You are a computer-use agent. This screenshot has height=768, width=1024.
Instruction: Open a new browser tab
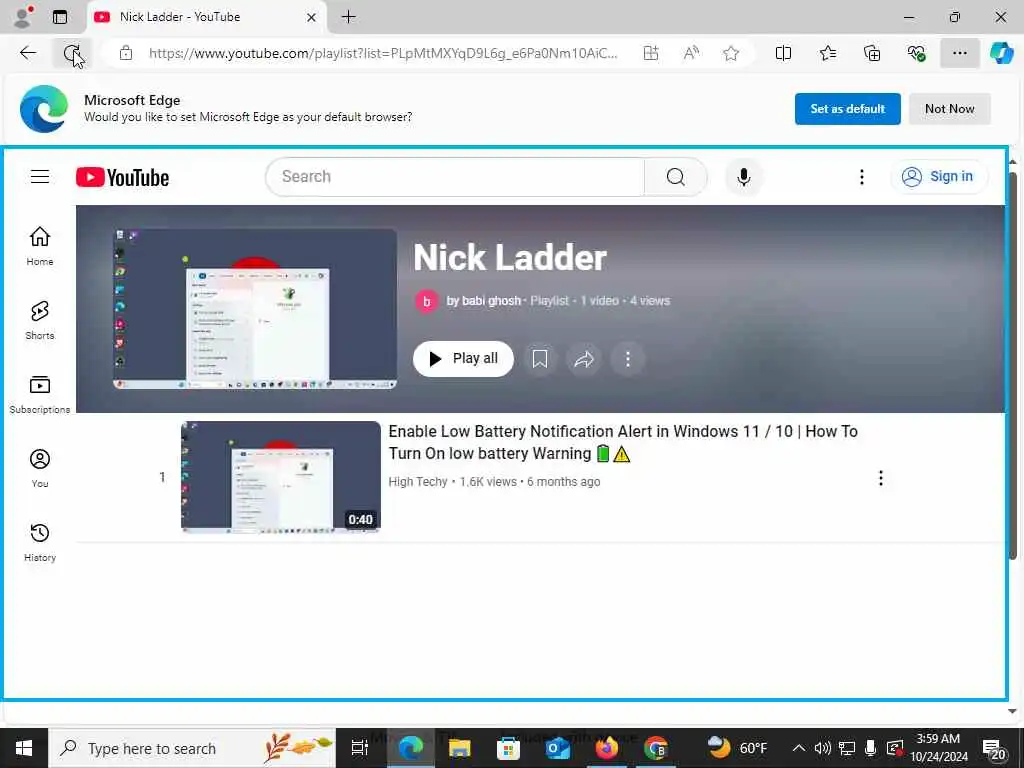click(349, 17)
